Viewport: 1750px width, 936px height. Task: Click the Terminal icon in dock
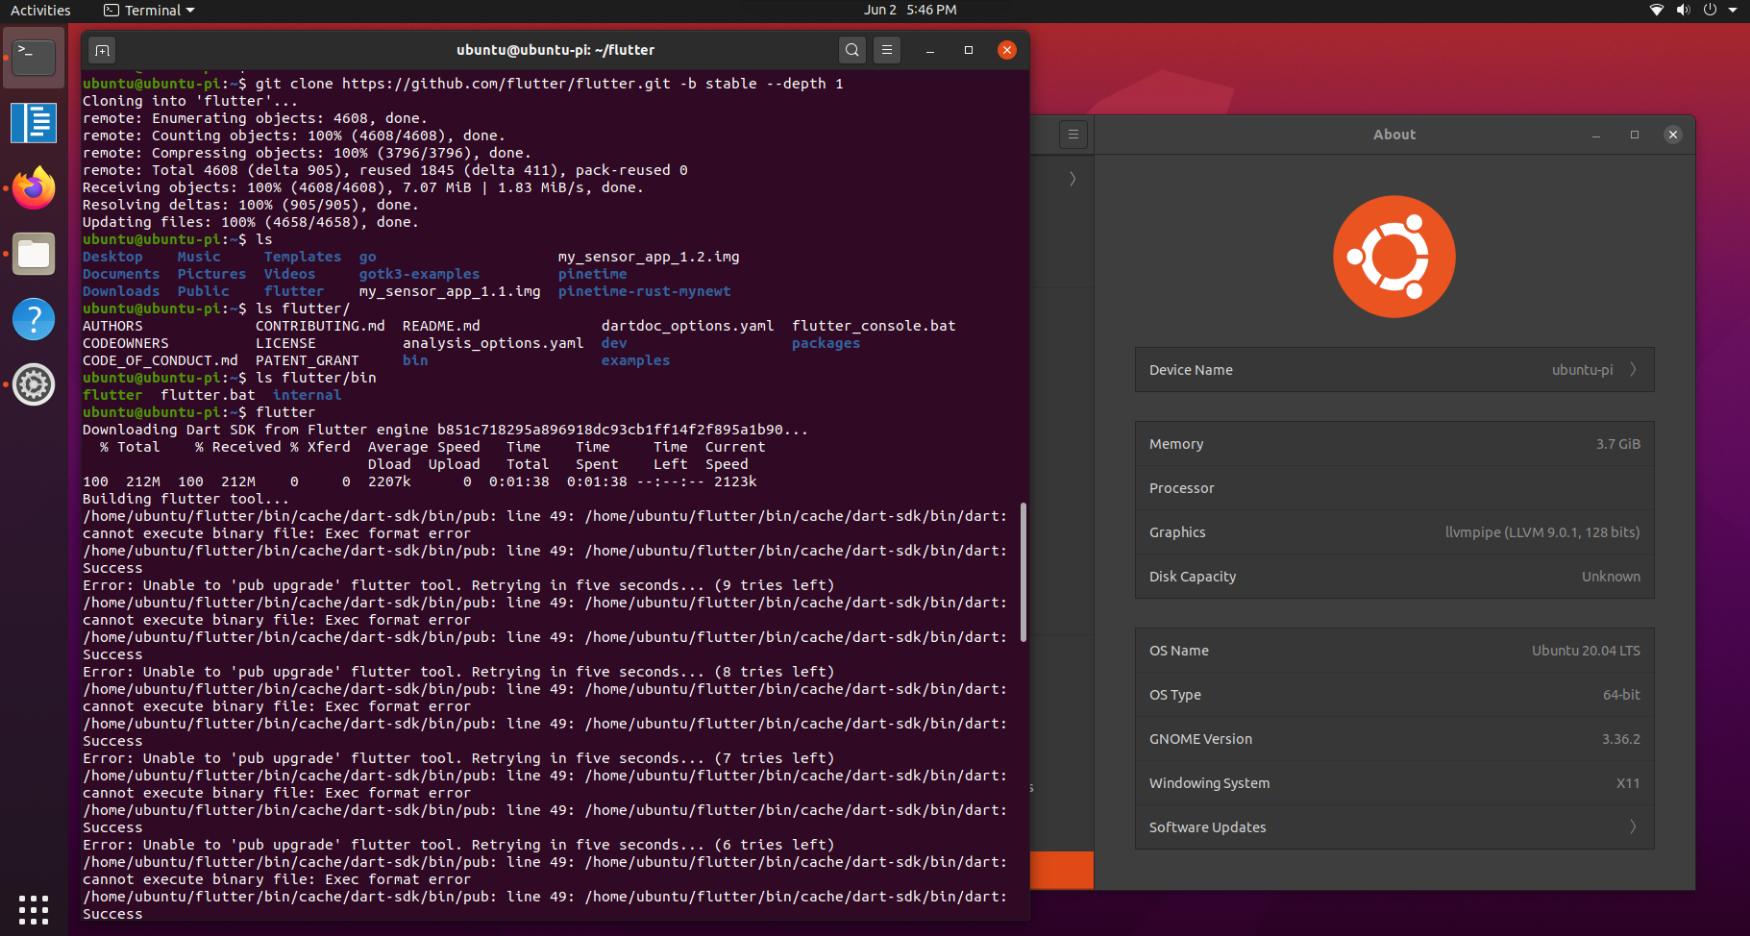pos(34,57)
